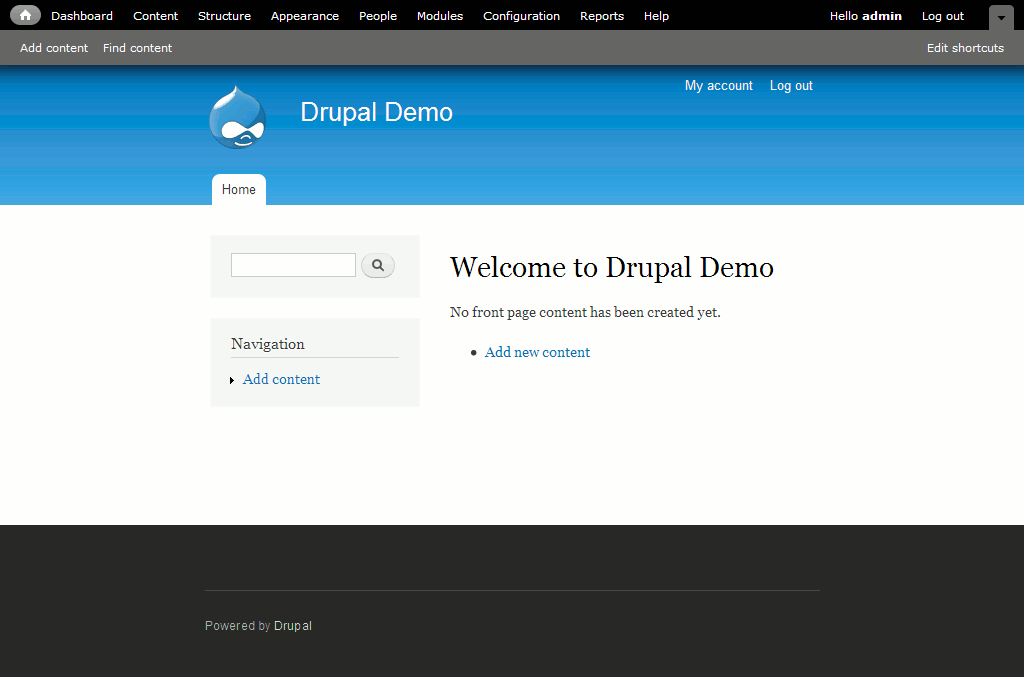Collapse the toolbar using the arrow icon
The height and width of the screenshot is (677, 1024).
pyautogui.click(x=1000, y=17)
